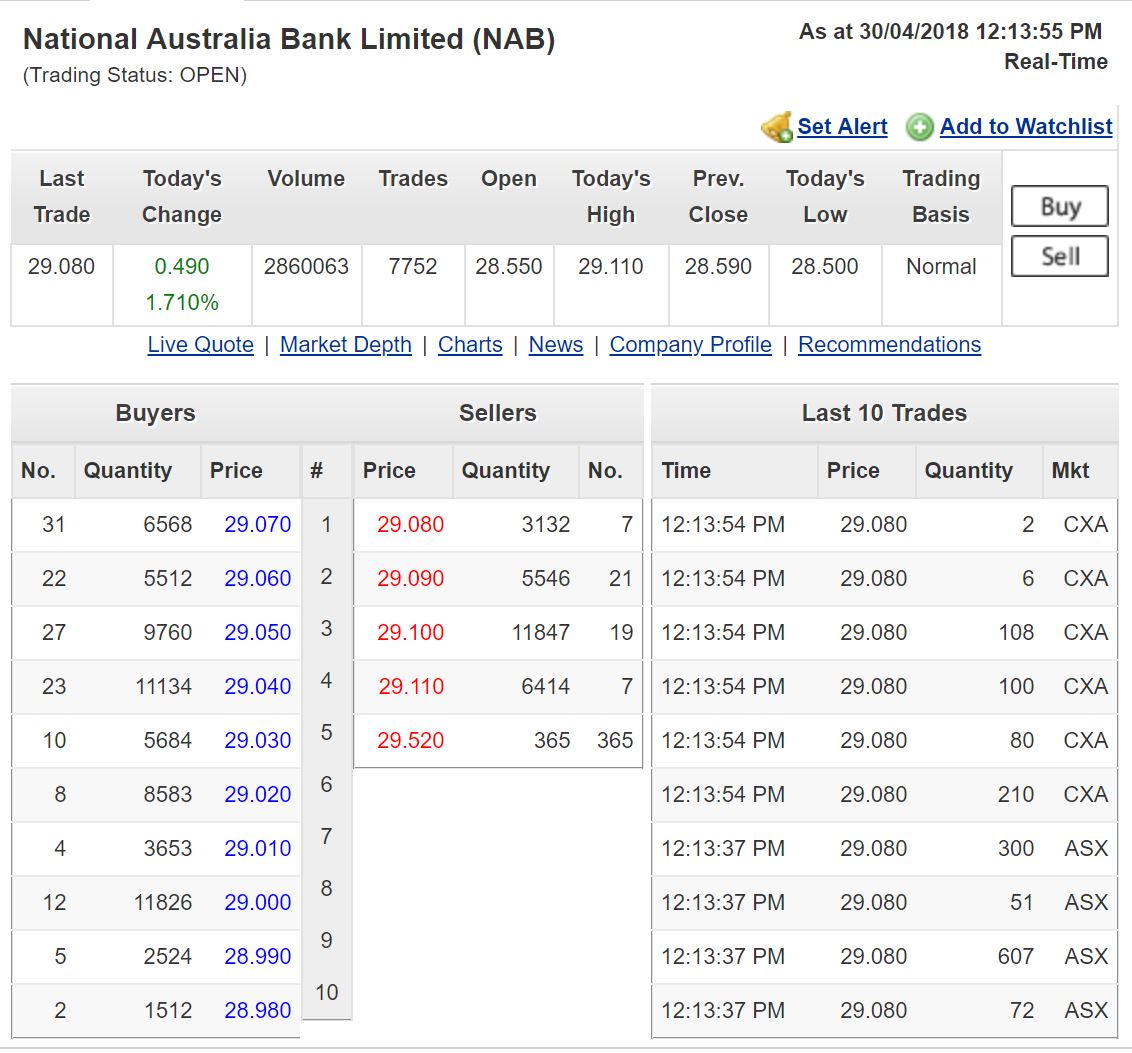Open the Set Alert link
Screen dimensions: 1132x1053
(x=842, y=126)
